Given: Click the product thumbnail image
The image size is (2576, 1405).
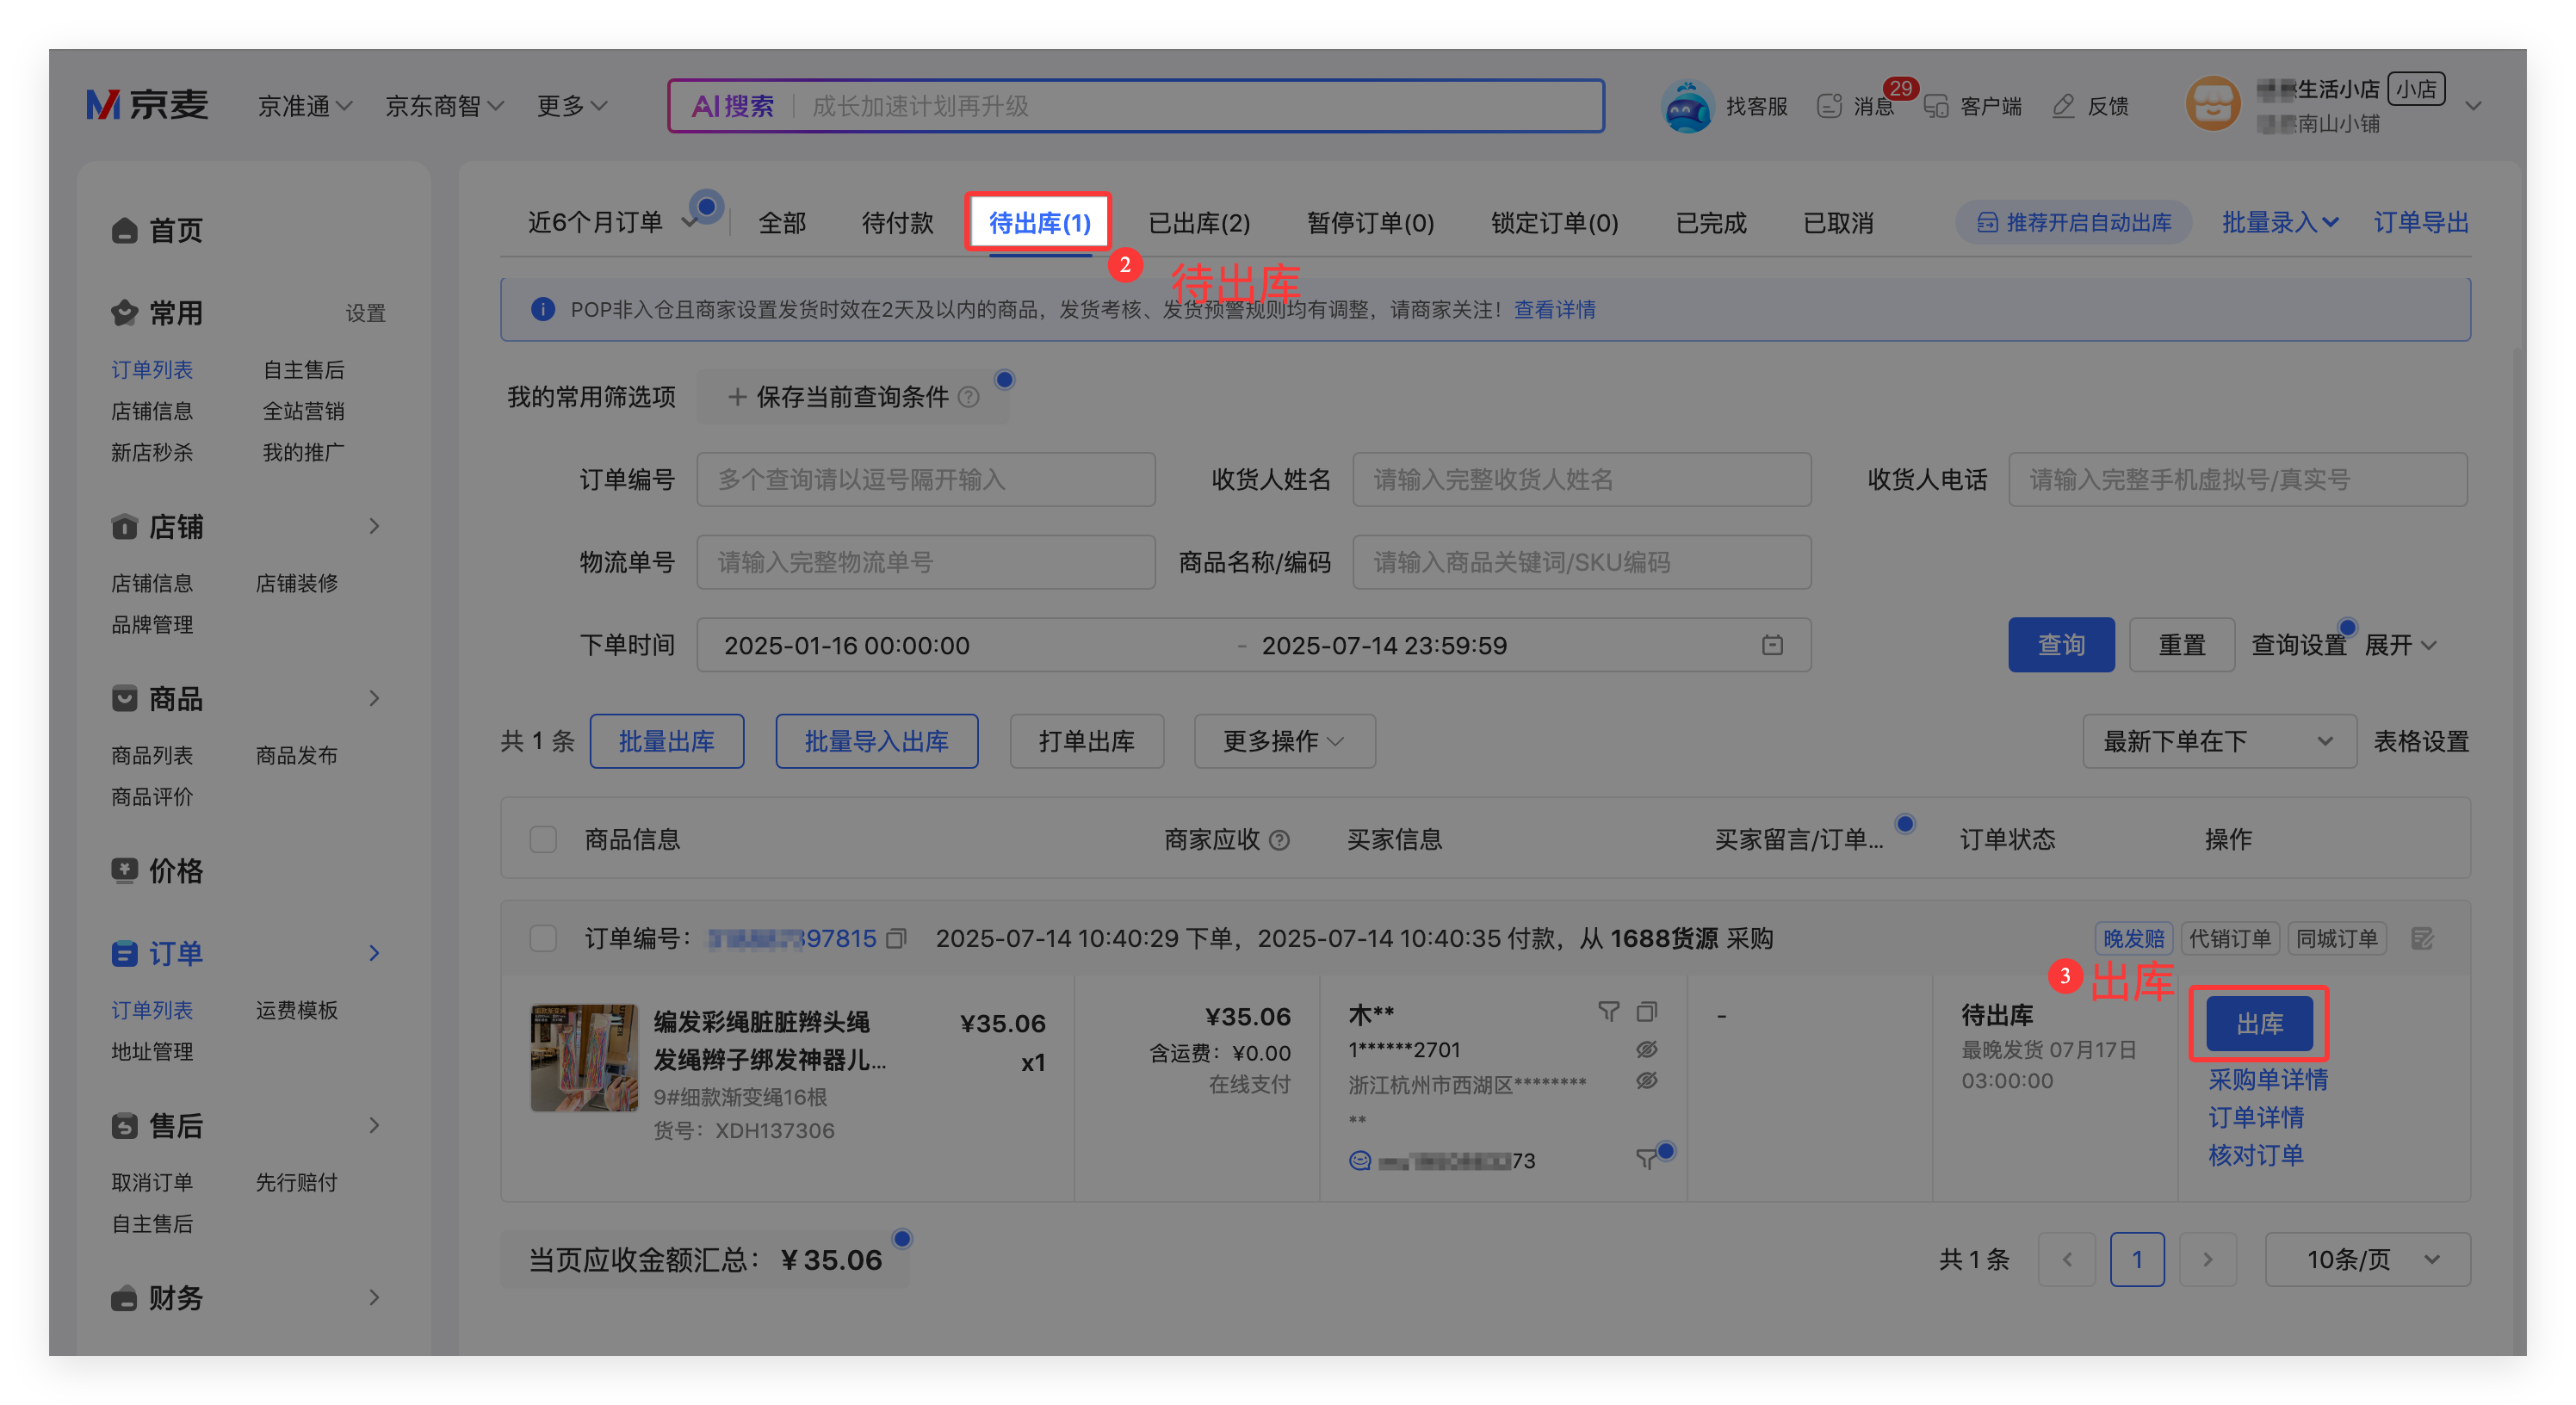Looking at the screenshot, I should coord(584,1058).
